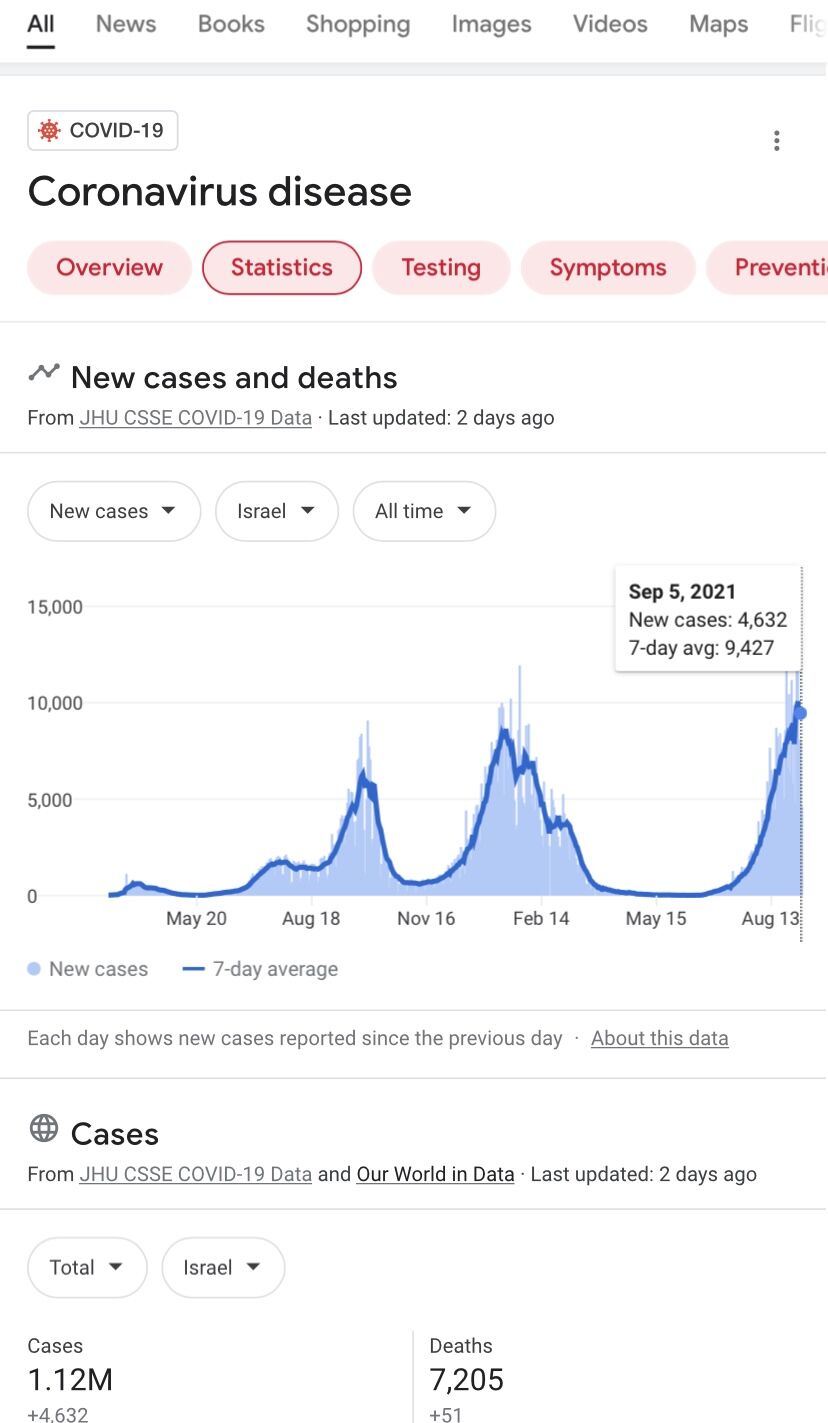Image resolution: width=828 pixels, height=1423 pixels.
Task: Click the trend line icon beside New cases and deaths
Action: click(44, 372)
